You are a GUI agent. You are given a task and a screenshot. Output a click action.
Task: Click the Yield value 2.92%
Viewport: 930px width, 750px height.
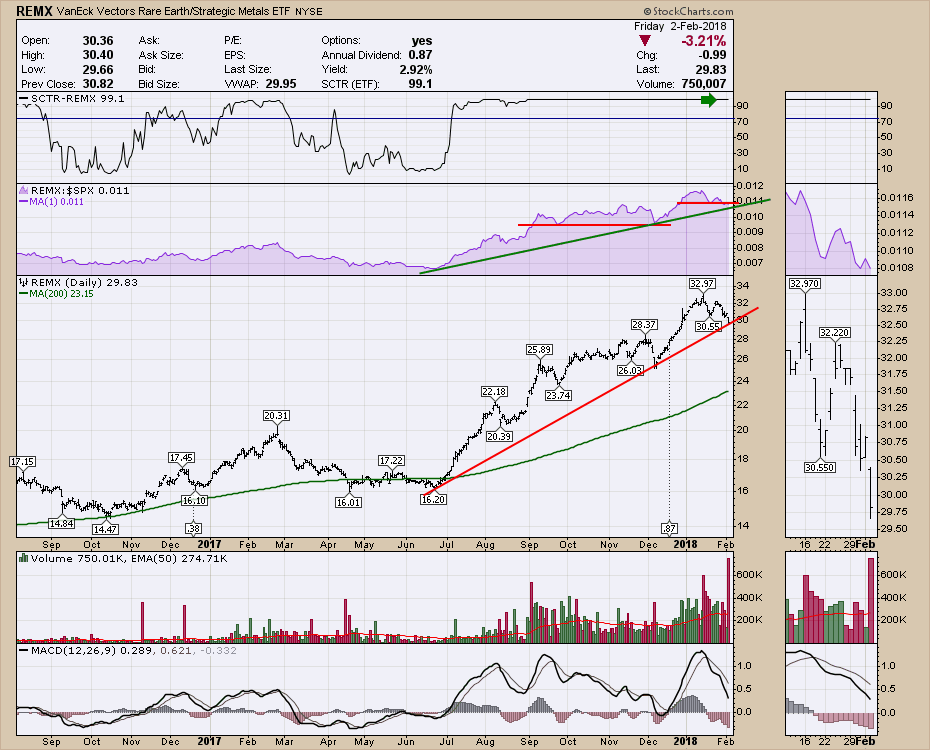click(416, 69)
